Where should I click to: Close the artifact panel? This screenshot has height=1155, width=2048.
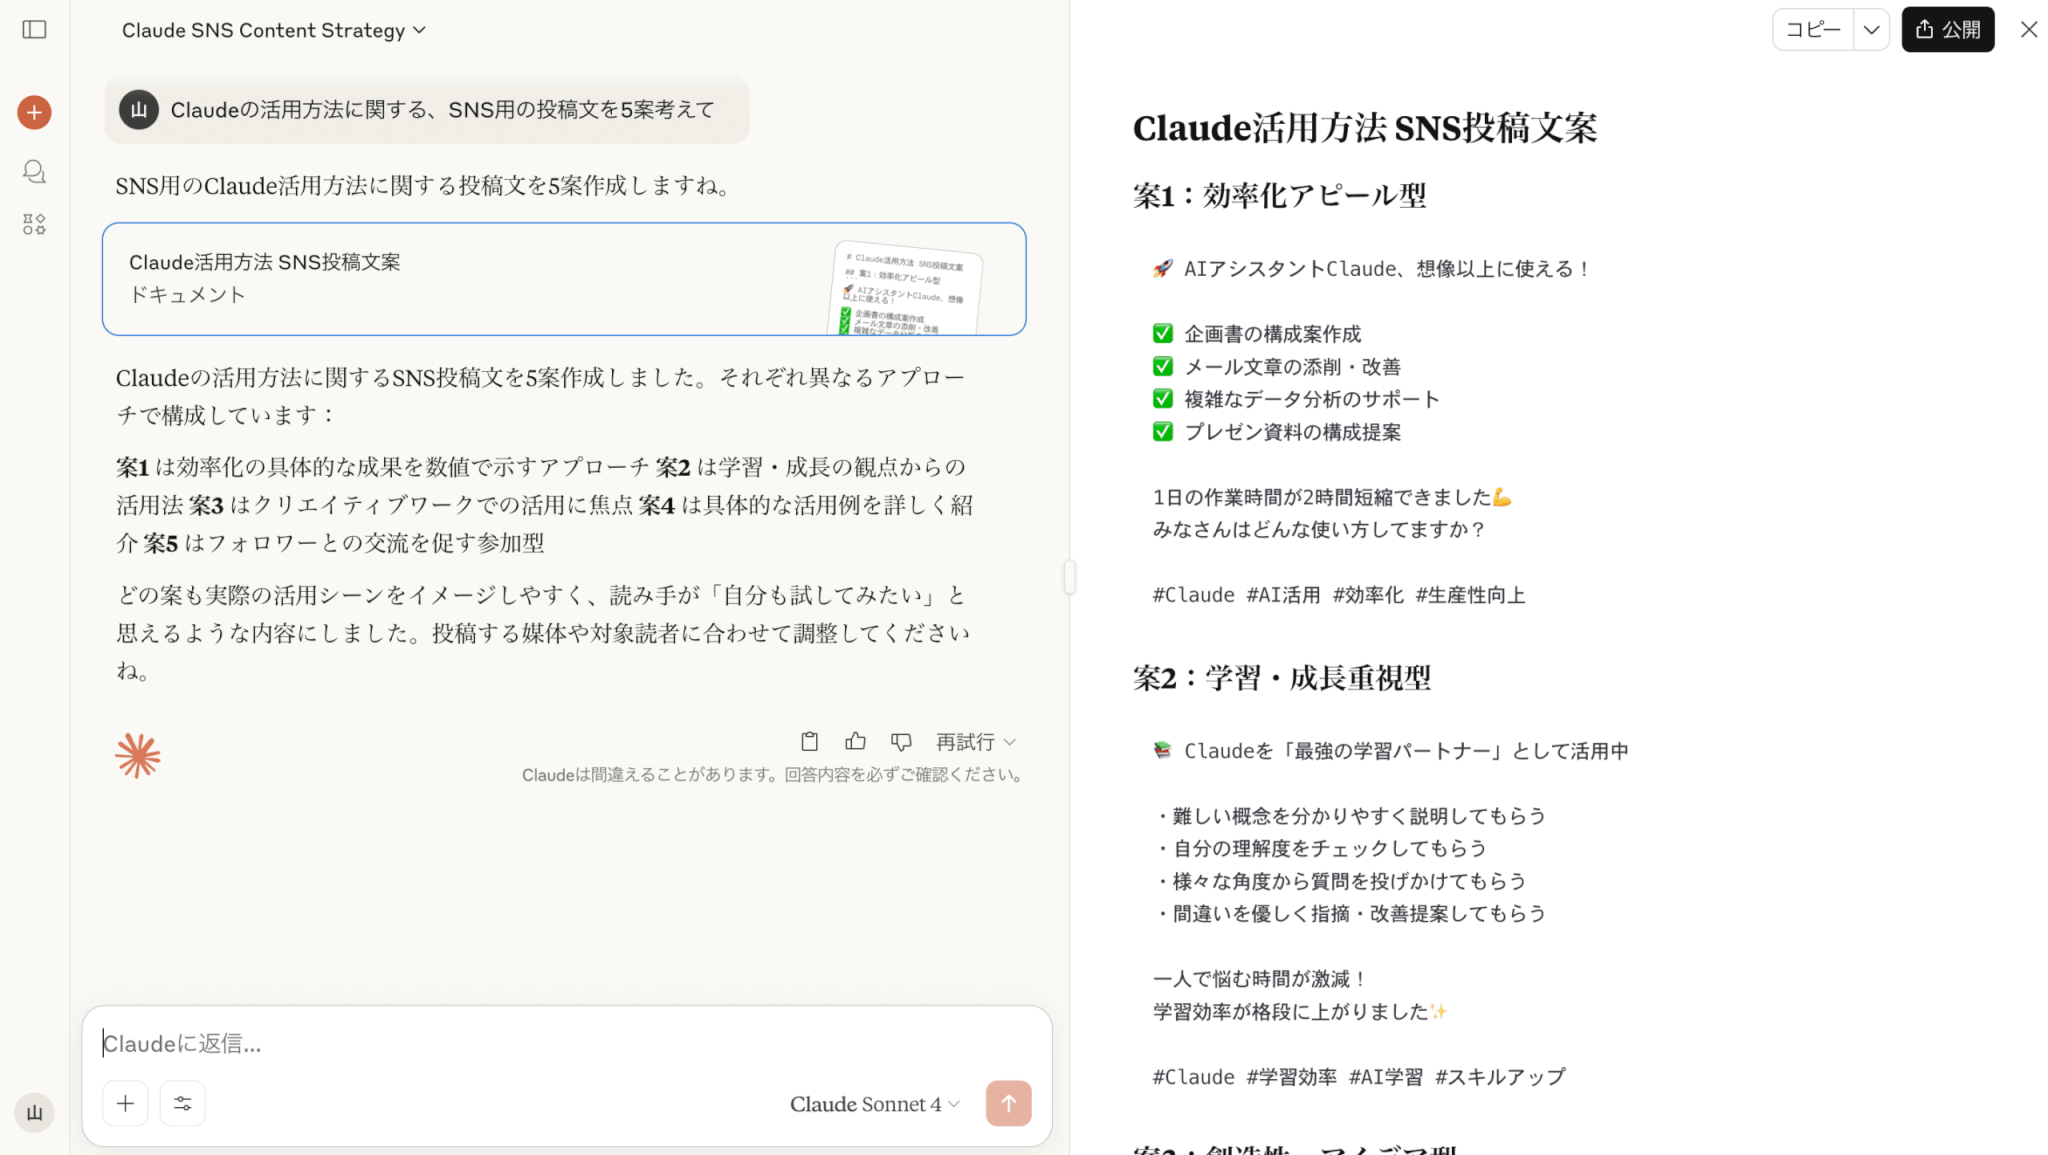point(2028,30)
